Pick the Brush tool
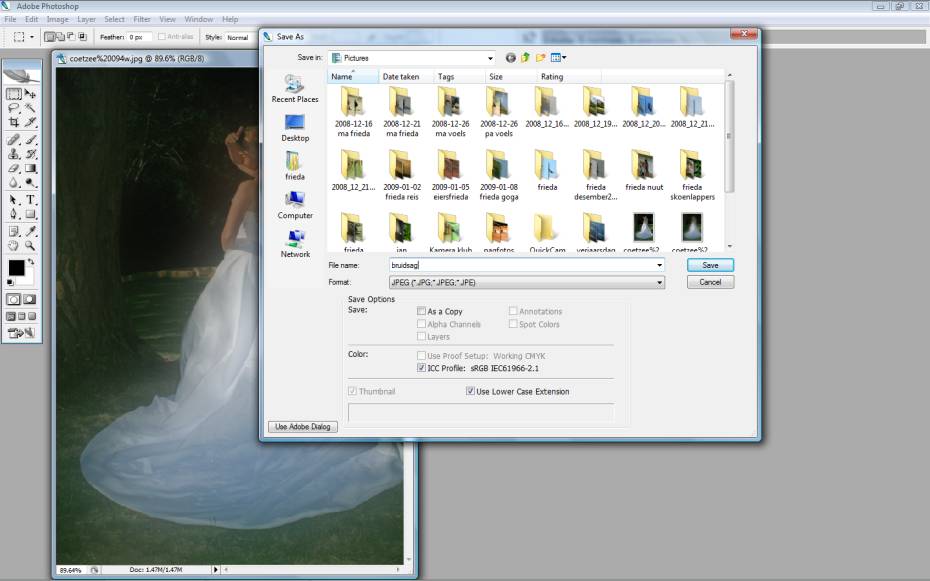Viewport: 930px width, 581px height. point(30,140)
